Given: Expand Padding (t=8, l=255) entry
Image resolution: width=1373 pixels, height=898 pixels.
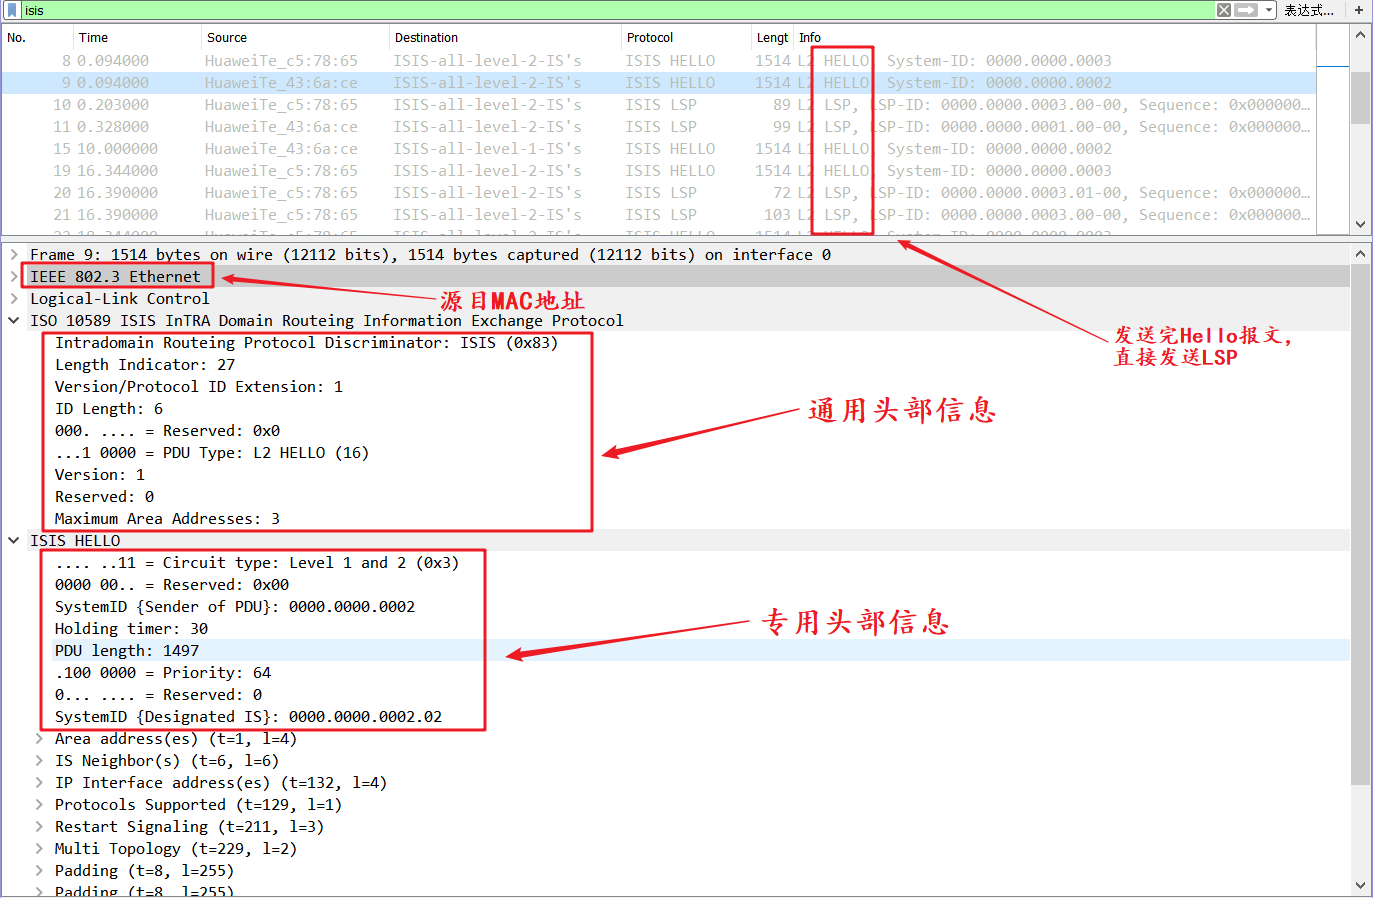Looking at the screenshot, I should click(x=39, y=871).
